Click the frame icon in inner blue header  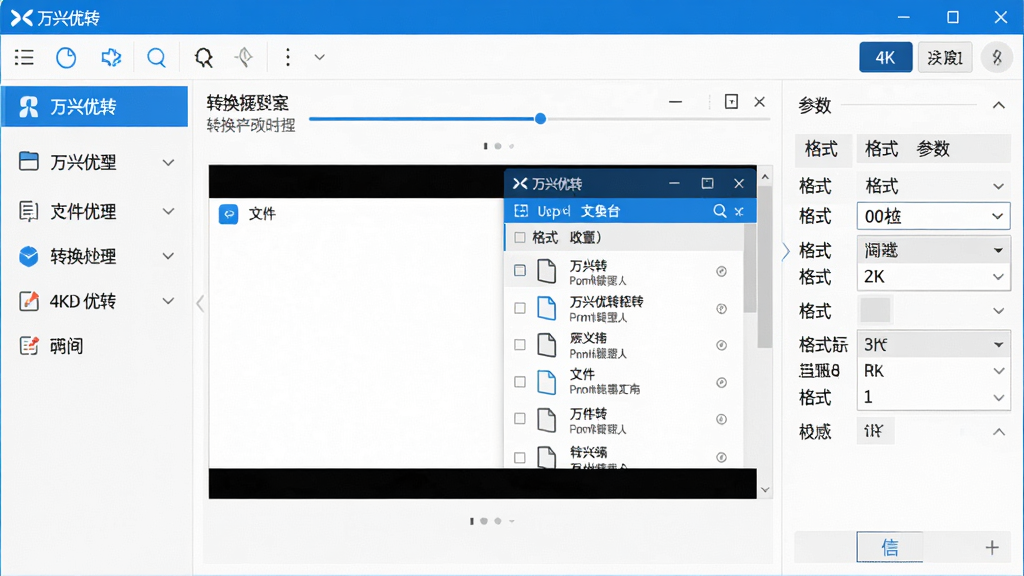pos(521,211)
